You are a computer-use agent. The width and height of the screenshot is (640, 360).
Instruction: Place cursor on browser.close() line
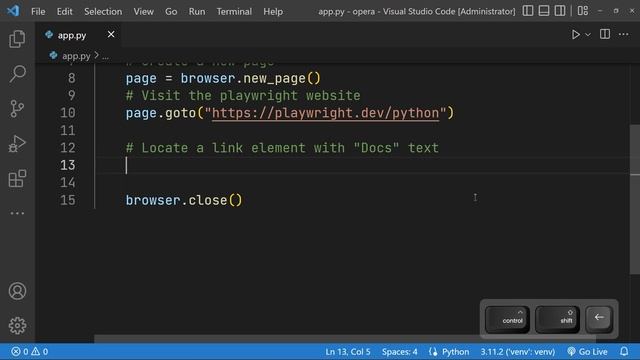coord(184,200)
